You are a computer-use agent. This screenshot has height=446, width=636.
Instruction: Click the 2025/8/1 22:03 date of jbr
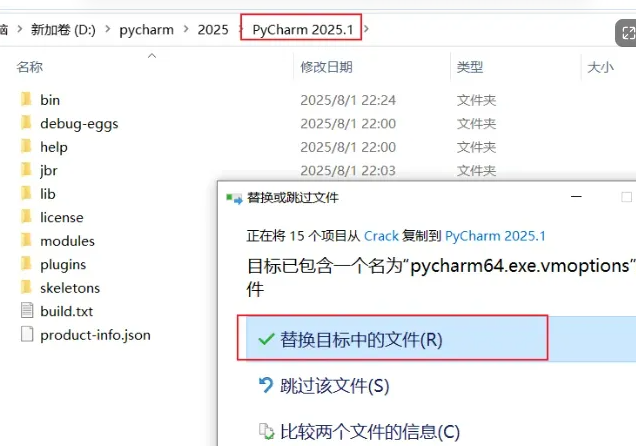click(x=348, y=171)
